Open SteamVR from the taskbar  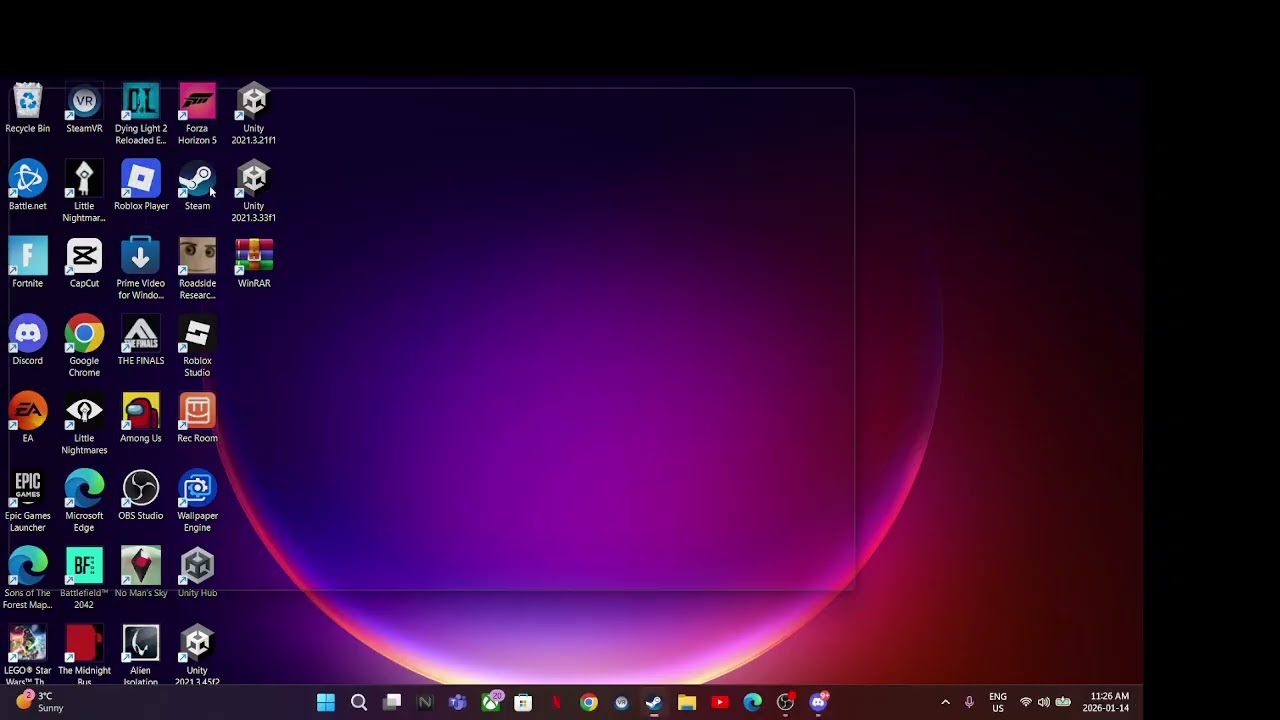point(621,703)
